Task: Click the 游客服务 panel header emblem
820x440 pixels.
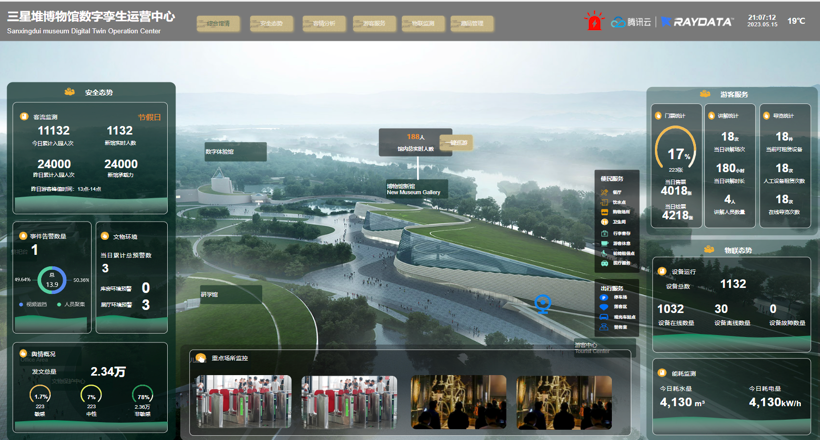Action: pyautogui.click(x=705, y=94)
